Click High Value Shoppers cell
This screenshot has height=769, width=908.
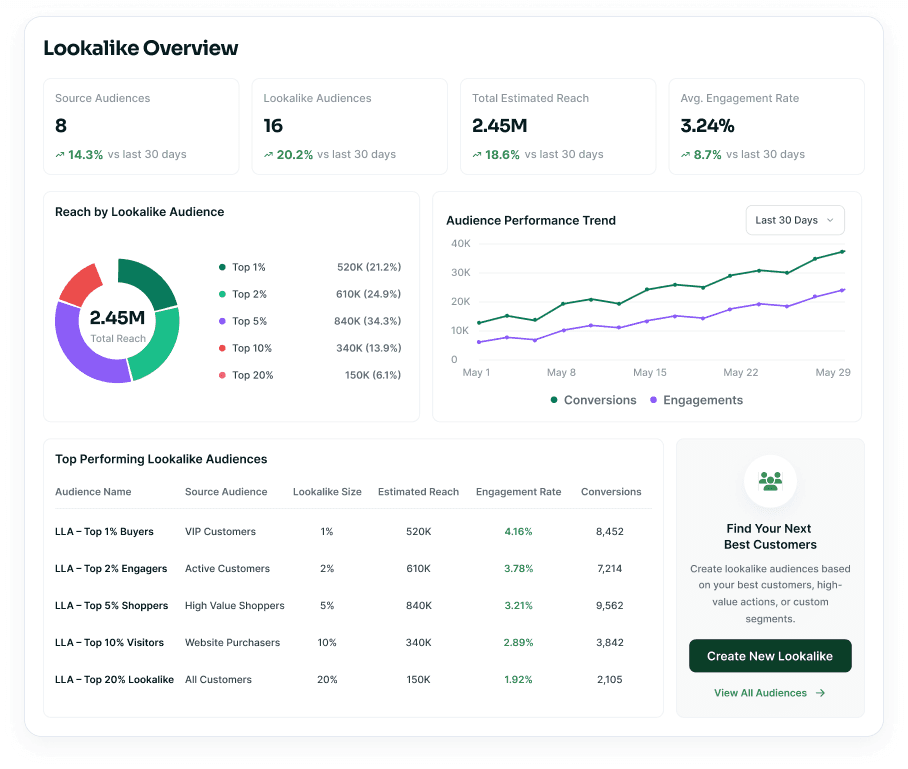click(x=235, y=606)
